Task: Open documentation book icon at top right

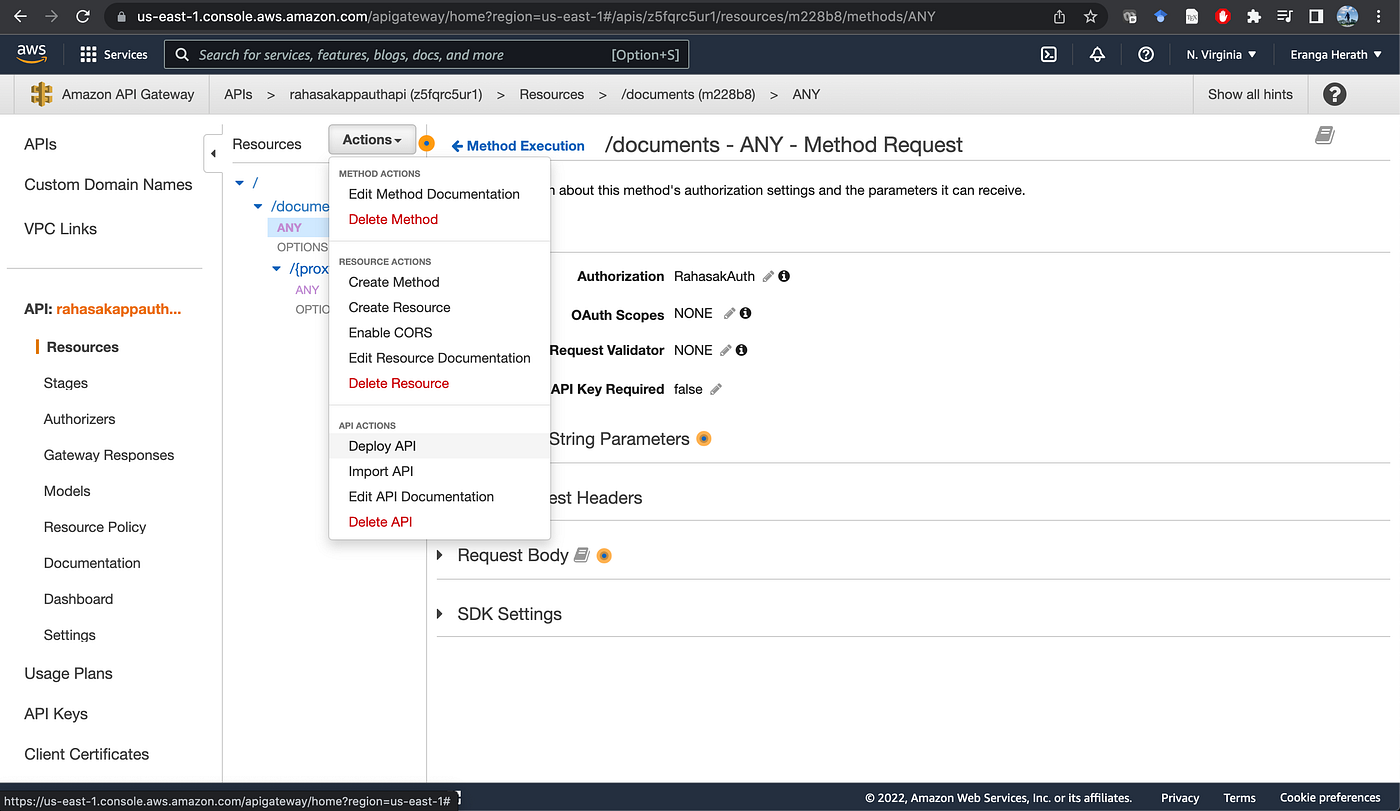Action: [1325, 135]
